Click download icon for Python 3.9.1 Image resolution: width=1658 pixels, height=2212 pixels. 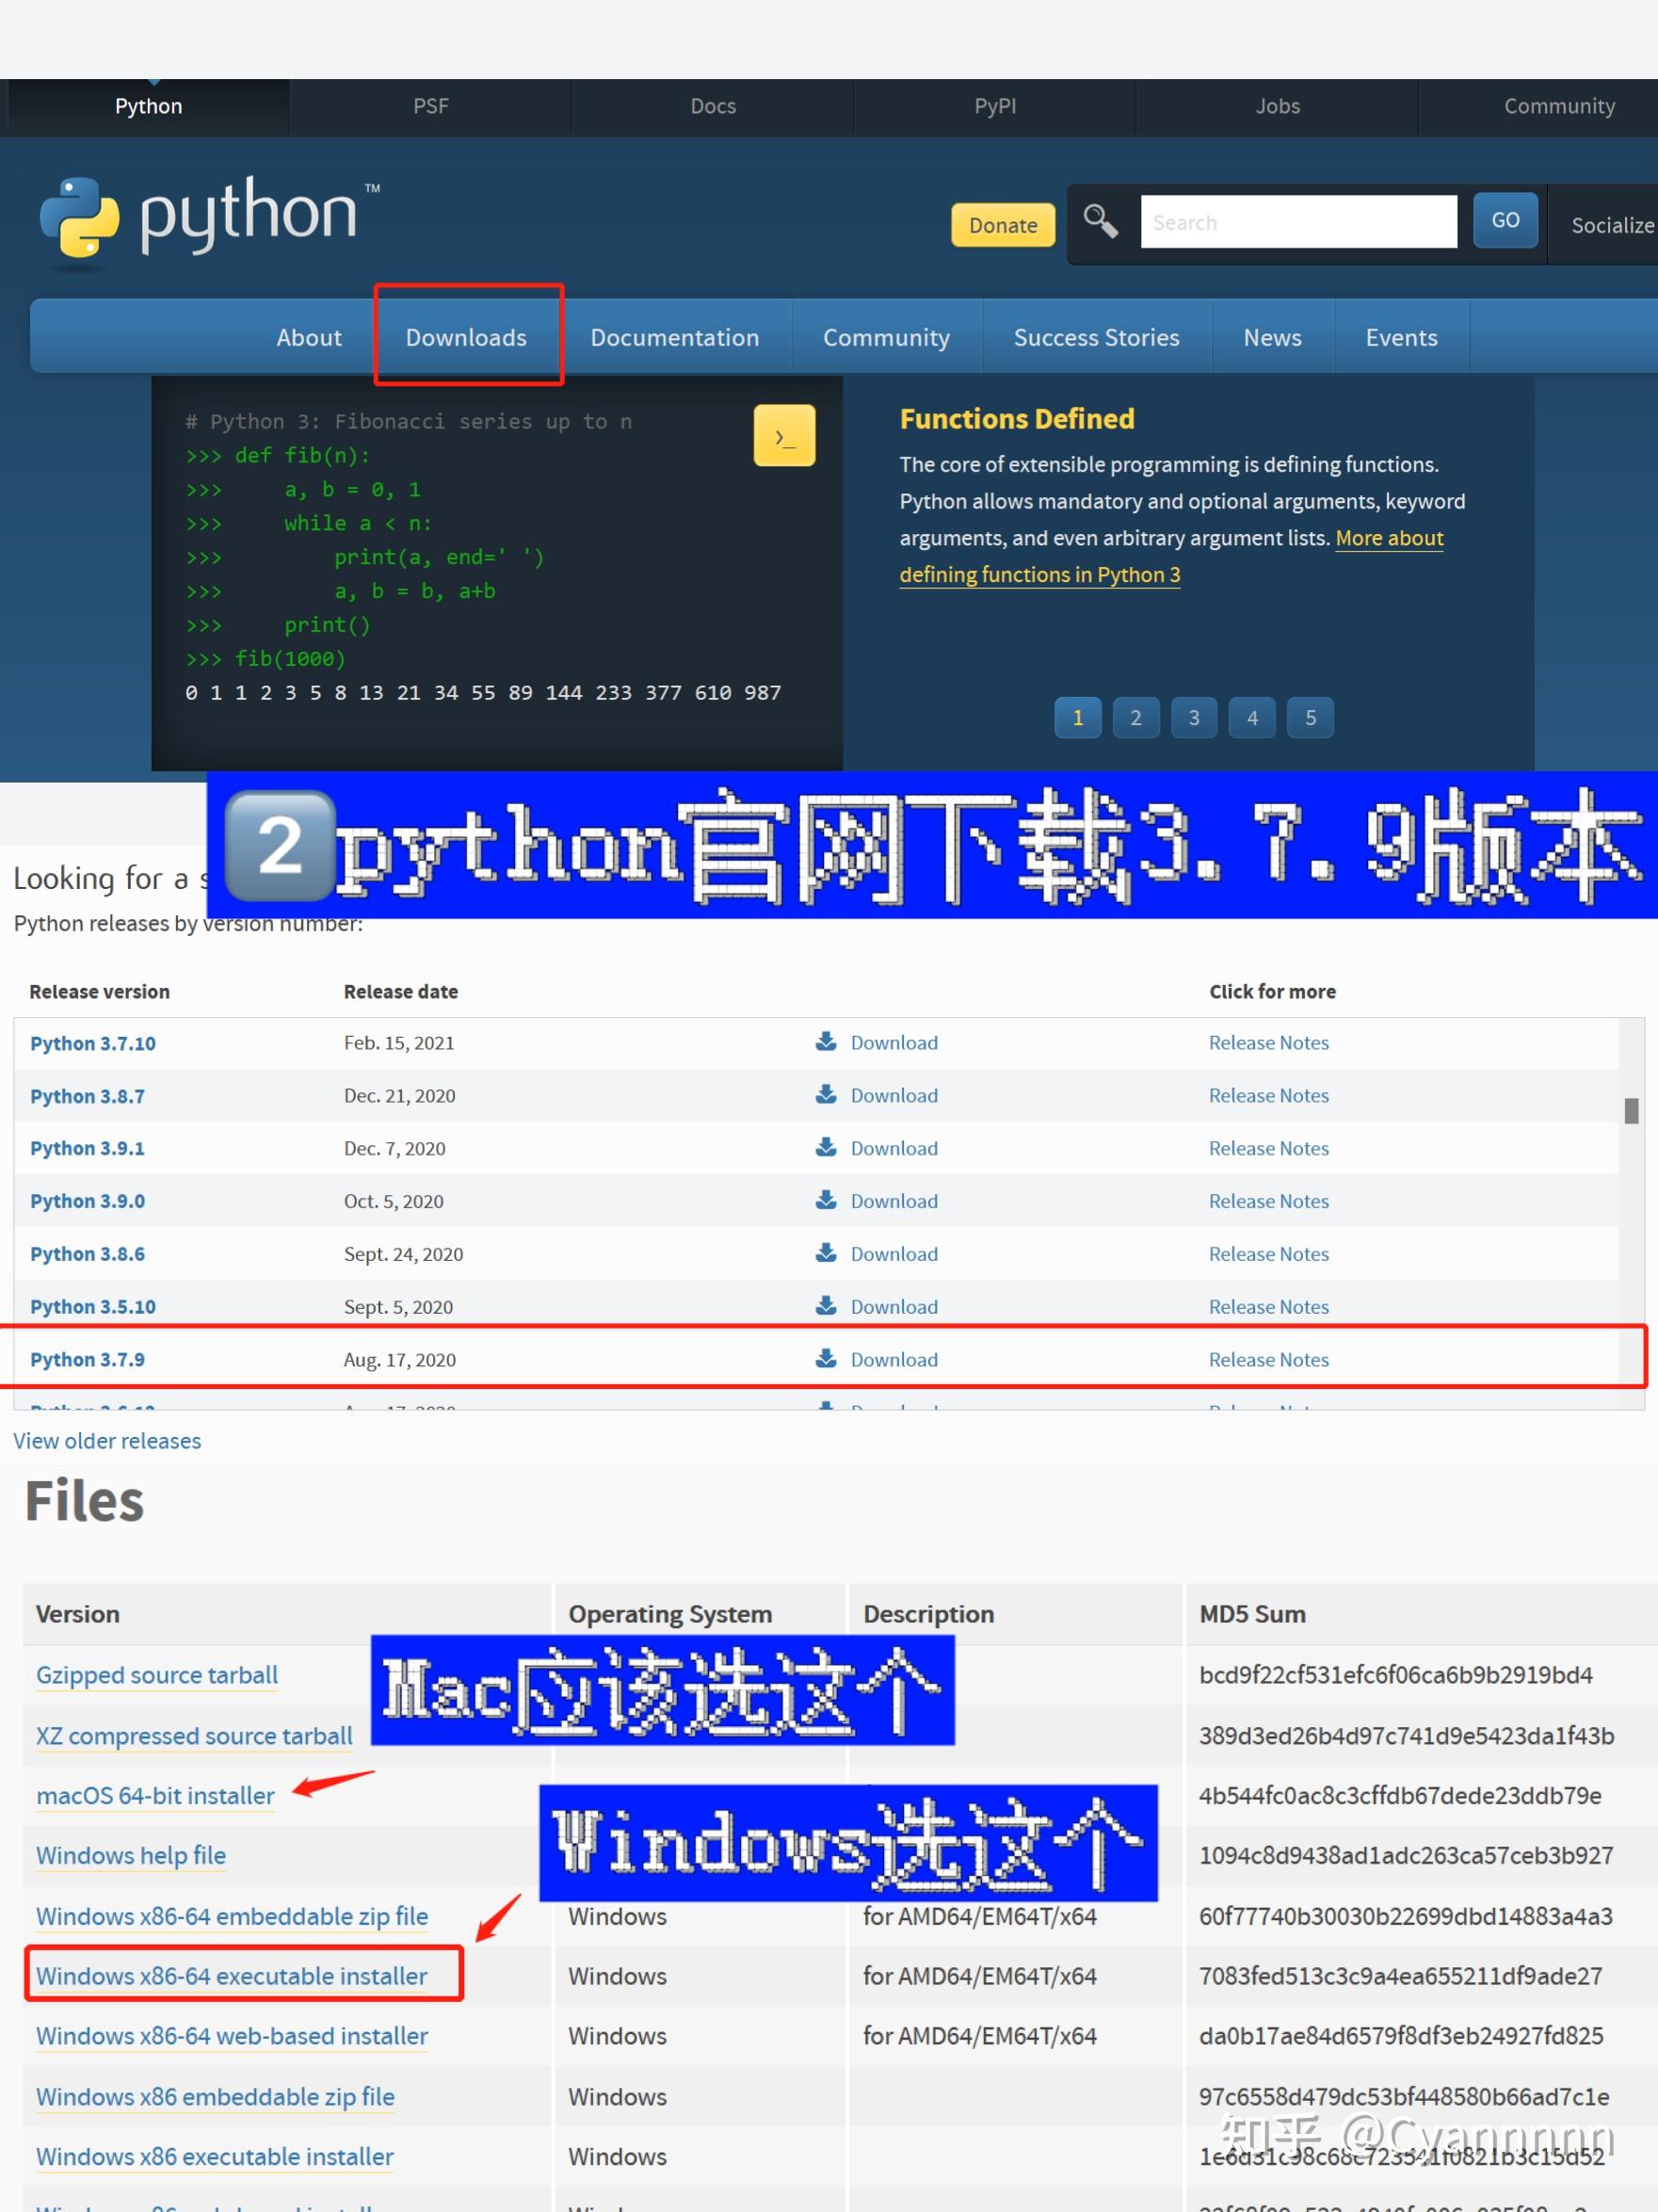pos(826,1148)
